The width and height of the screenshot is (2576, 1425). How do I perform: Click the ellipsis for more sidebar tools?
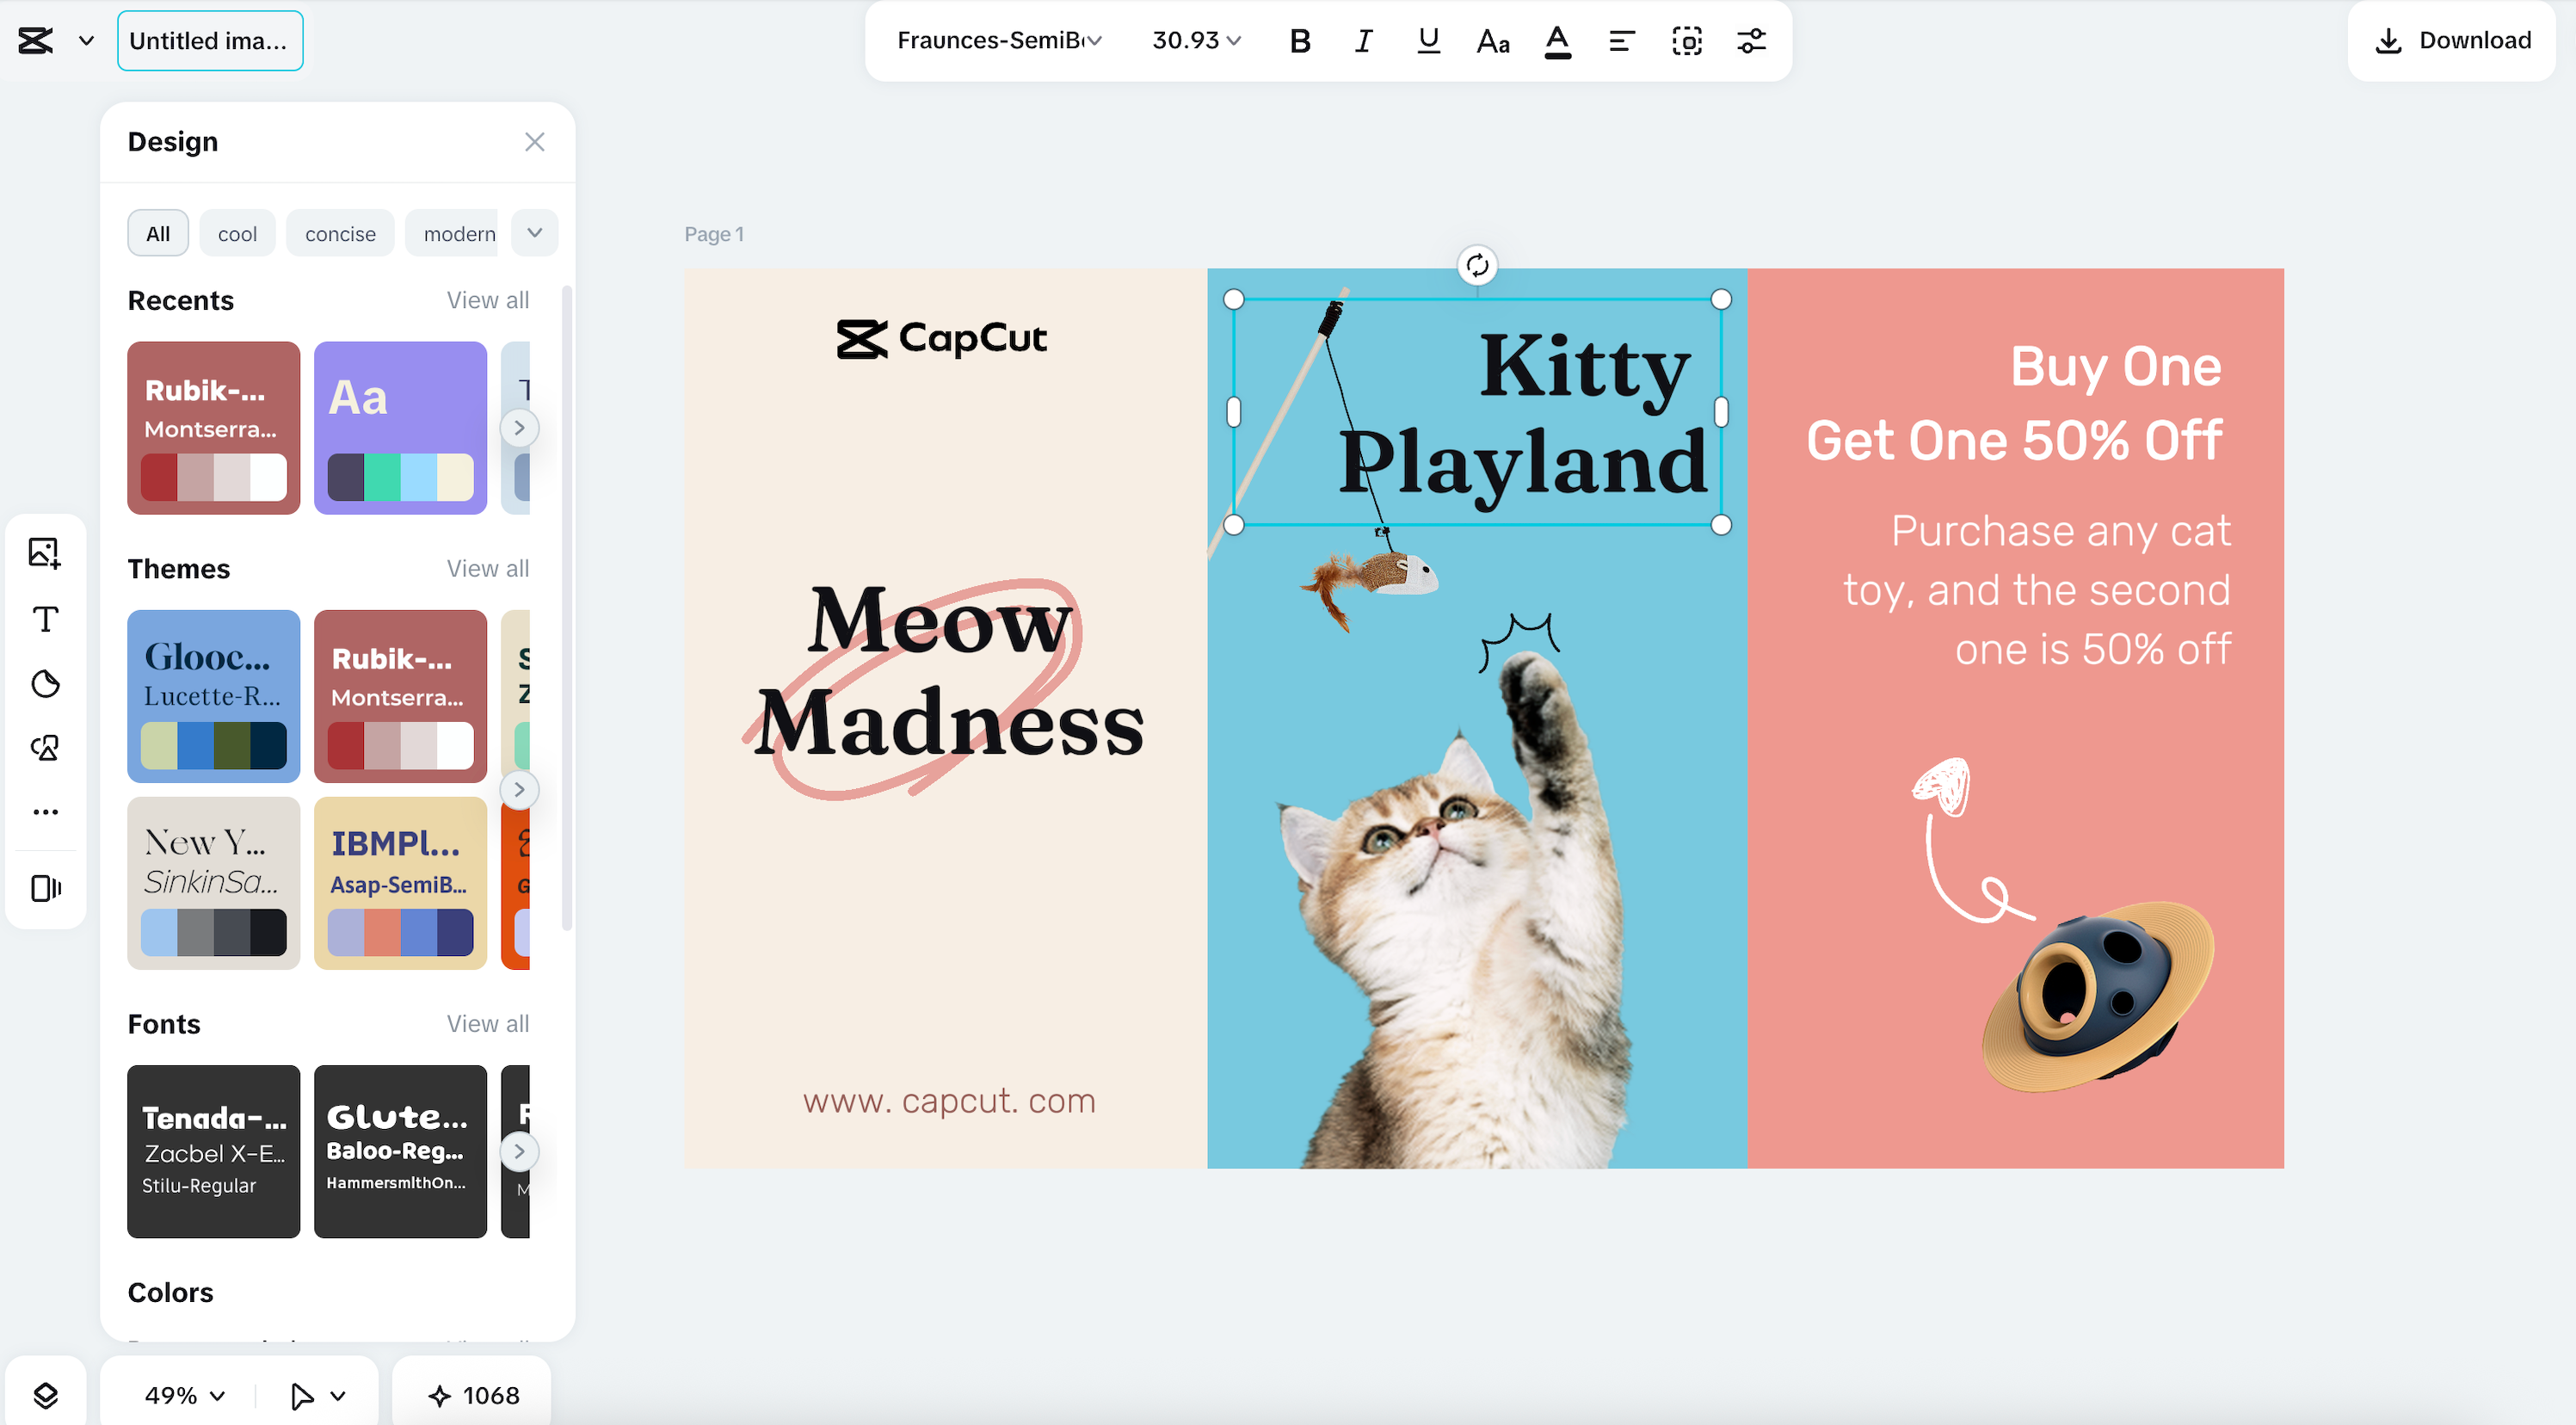45,811
